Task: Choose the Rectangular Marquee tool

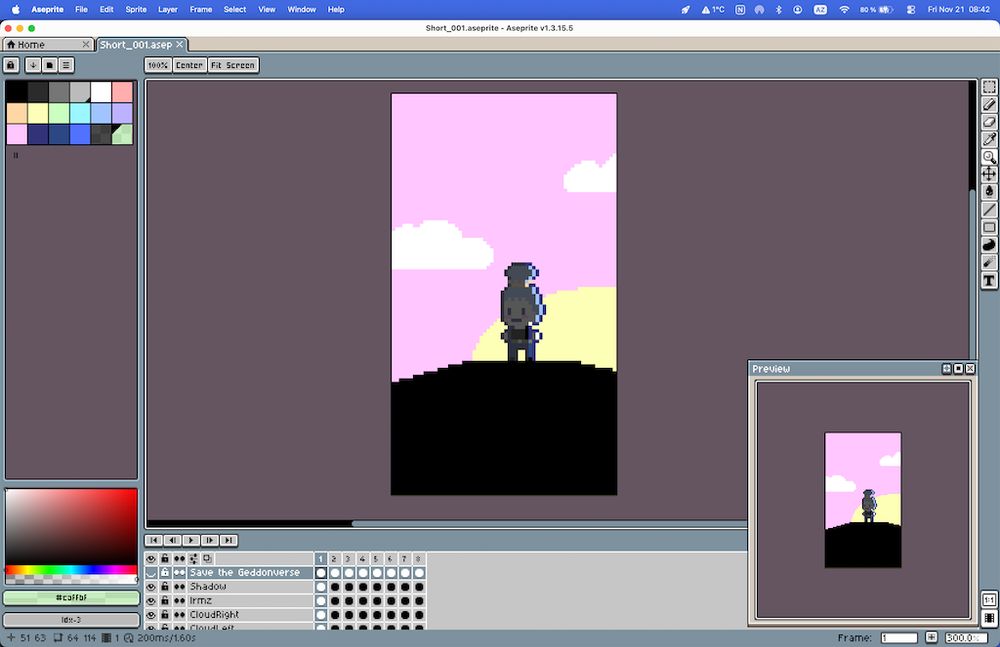Action: [989, 86]
